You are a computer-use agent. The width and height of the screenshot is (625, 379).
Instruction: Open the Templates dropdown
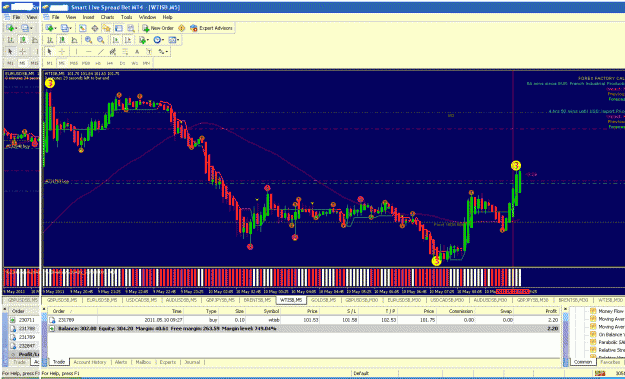point(174,40)
